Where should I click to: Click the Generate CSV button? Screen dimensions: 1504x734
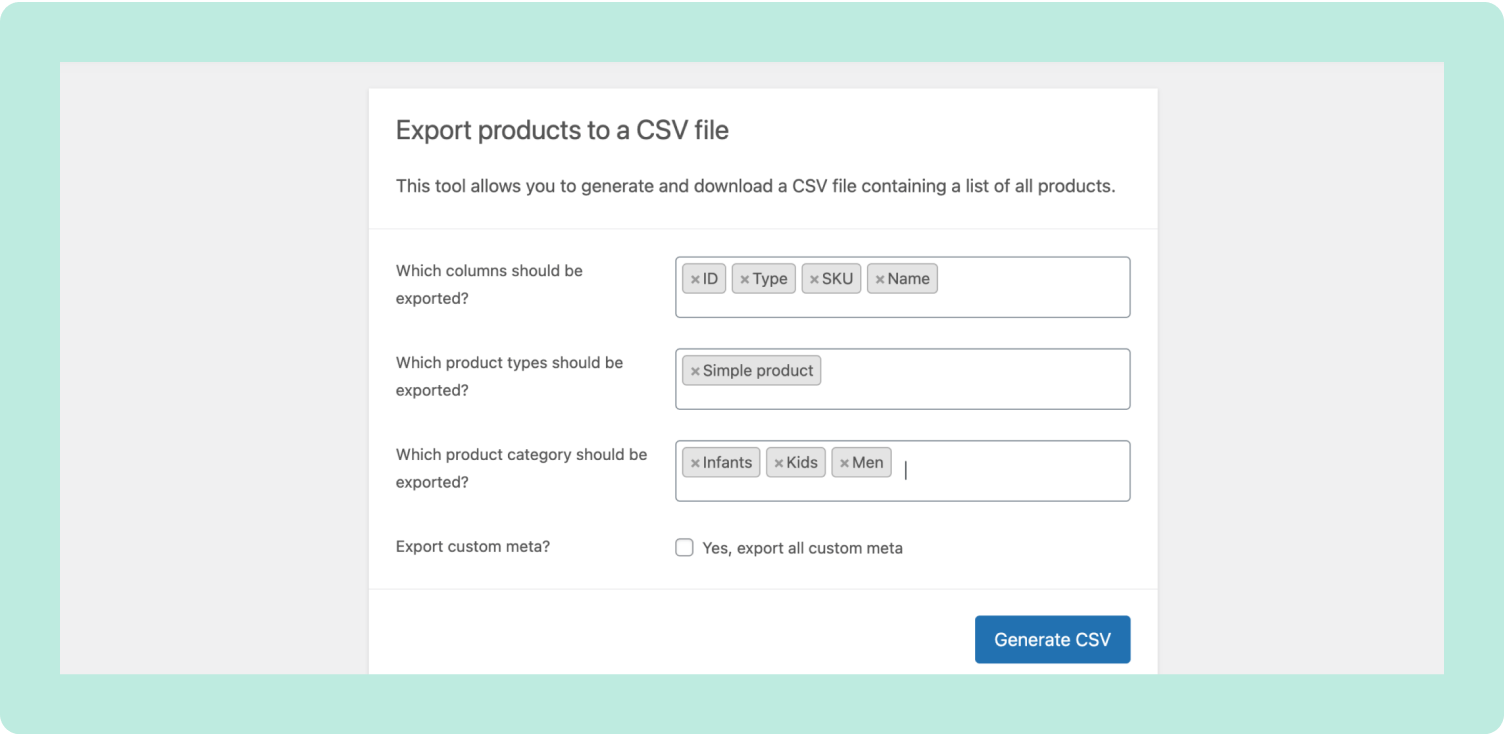pos(1052,639)
